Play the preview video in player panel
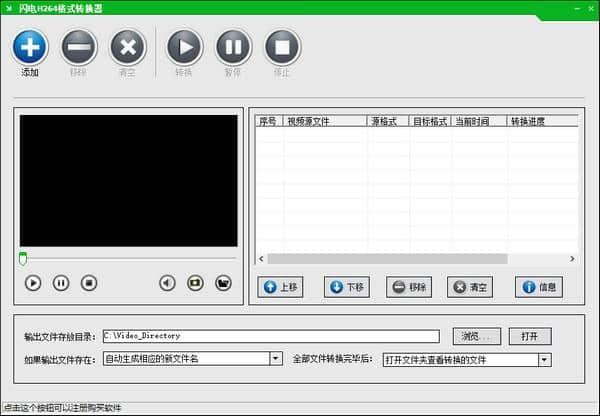 click(33, 283)
